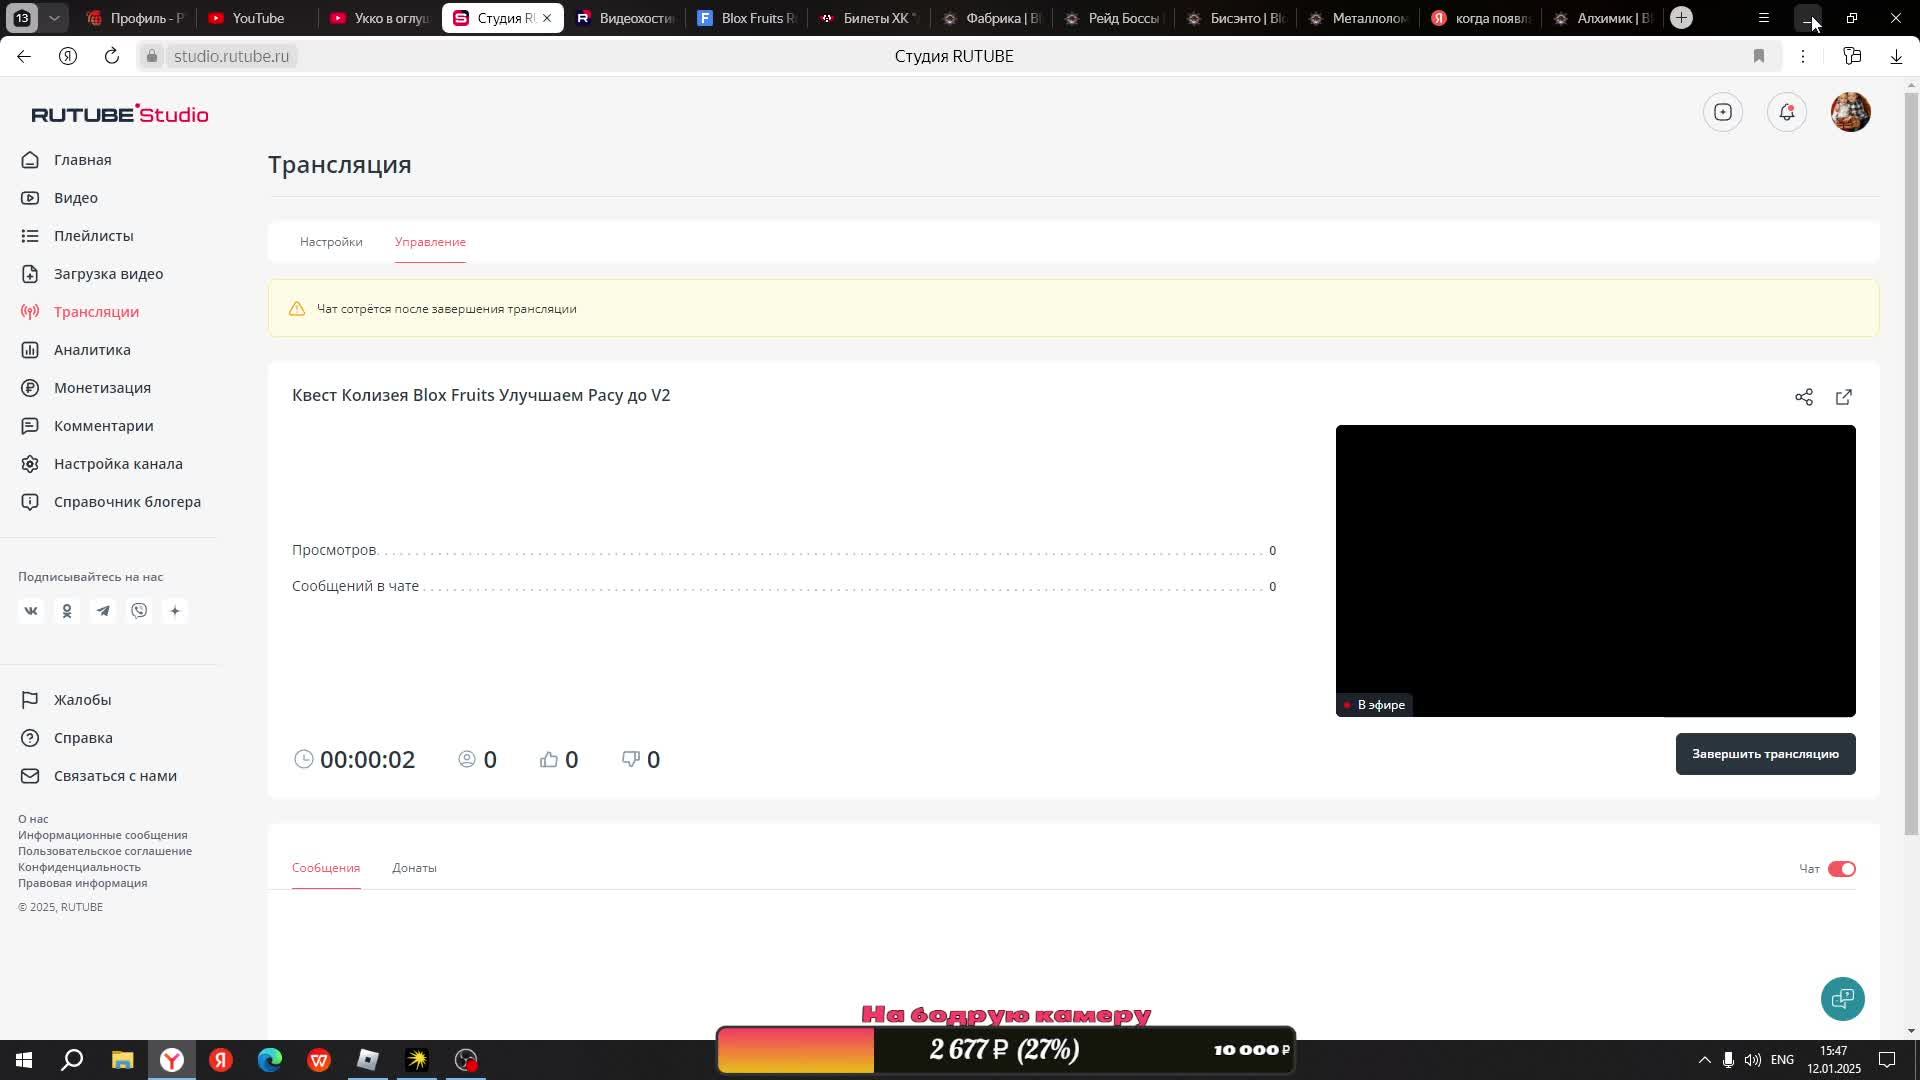Viewport: 1920px width, 1080px height.
Task: Select the Сообщения tab
Action: pos(326,868)
